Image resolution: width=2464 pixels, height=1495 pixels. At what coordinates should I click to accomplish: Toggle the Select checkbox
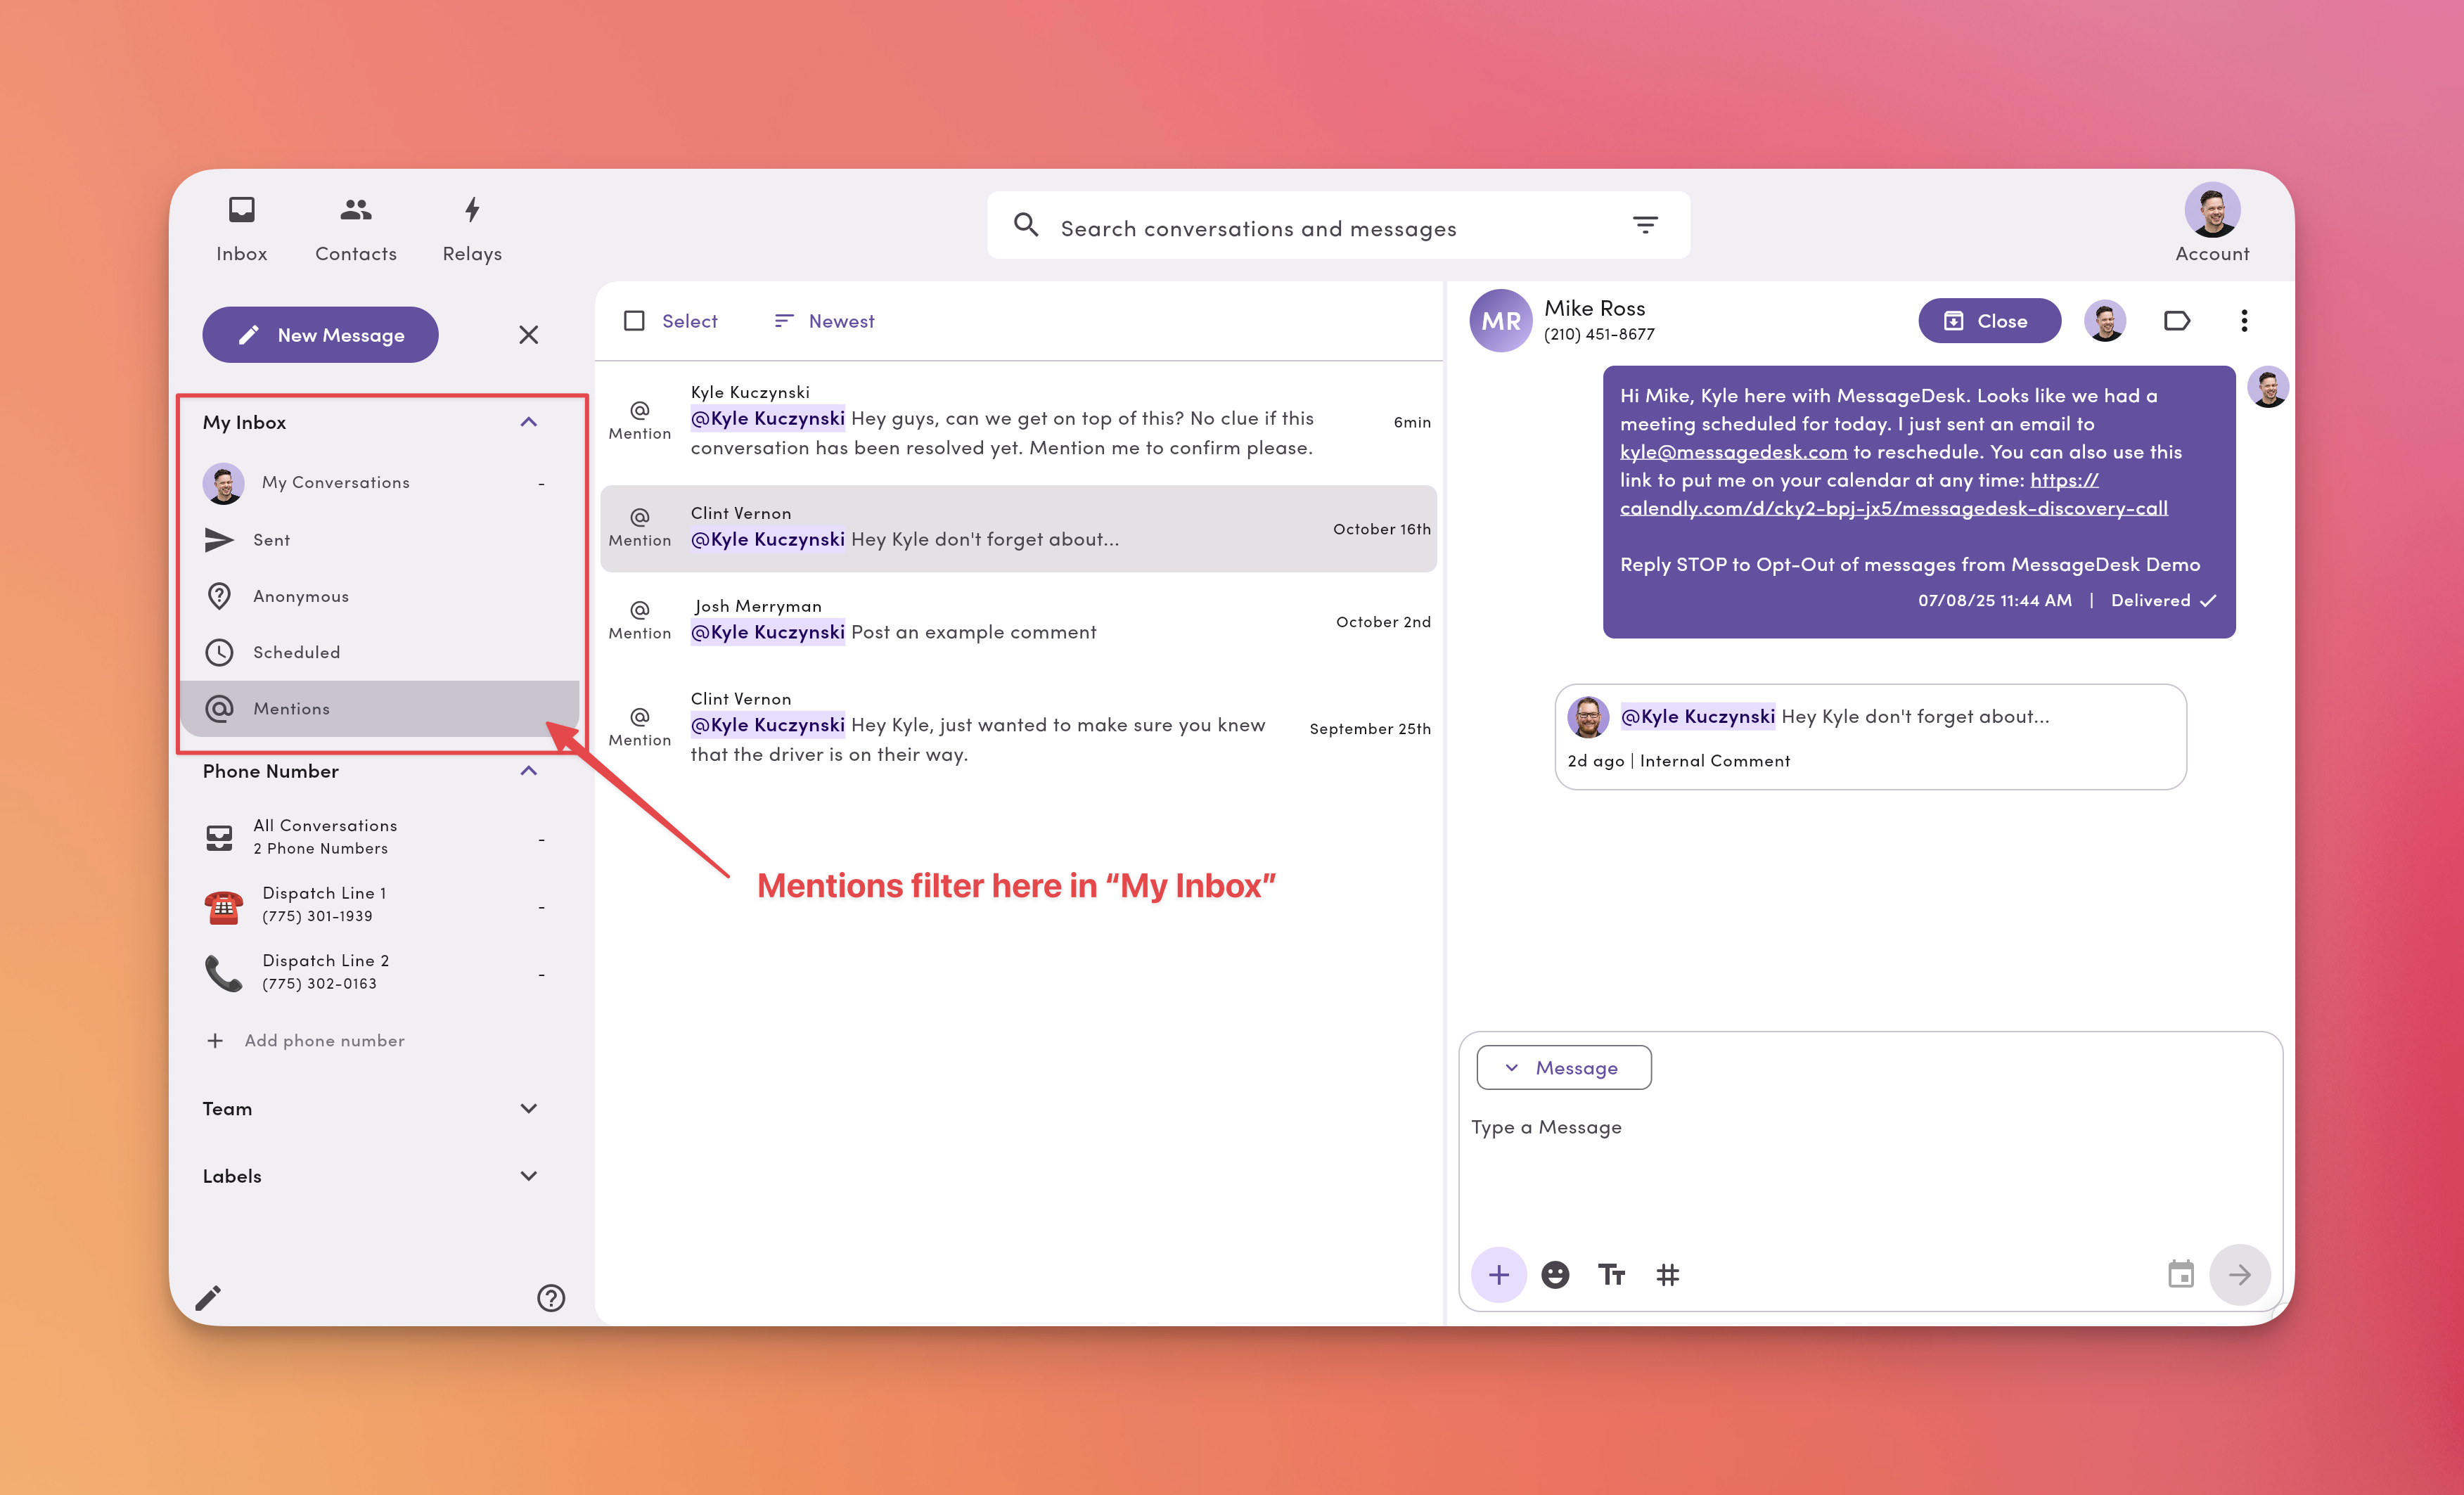[634, 321]
